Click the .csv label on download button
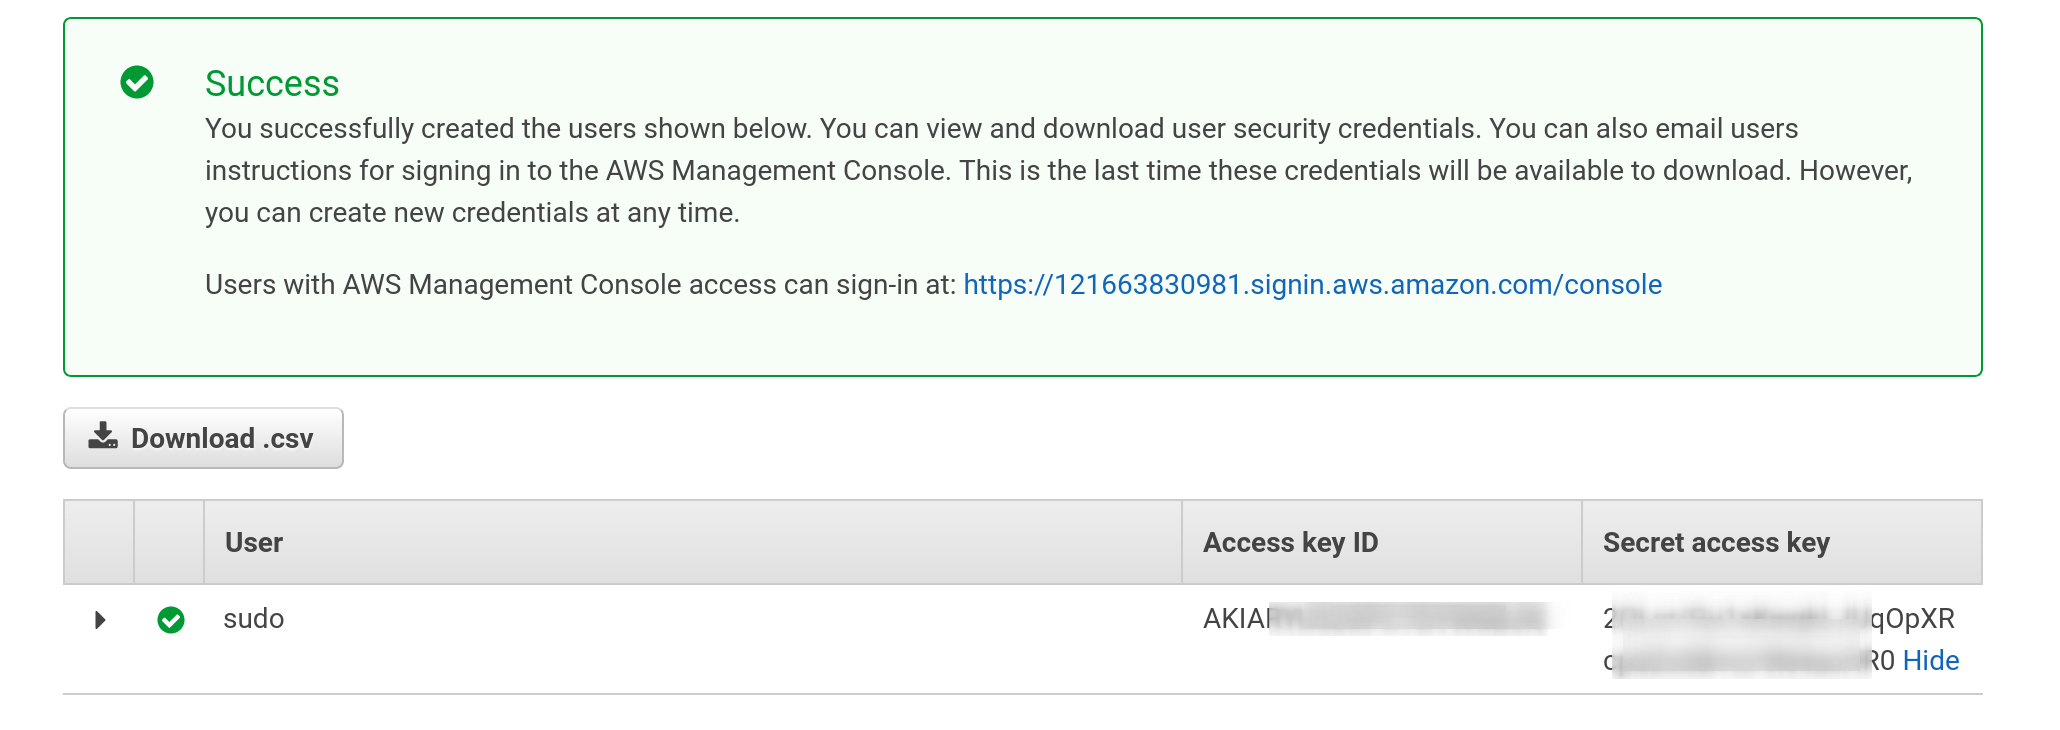The width and height of the screenshot is (2060, 730). point(288,439)
